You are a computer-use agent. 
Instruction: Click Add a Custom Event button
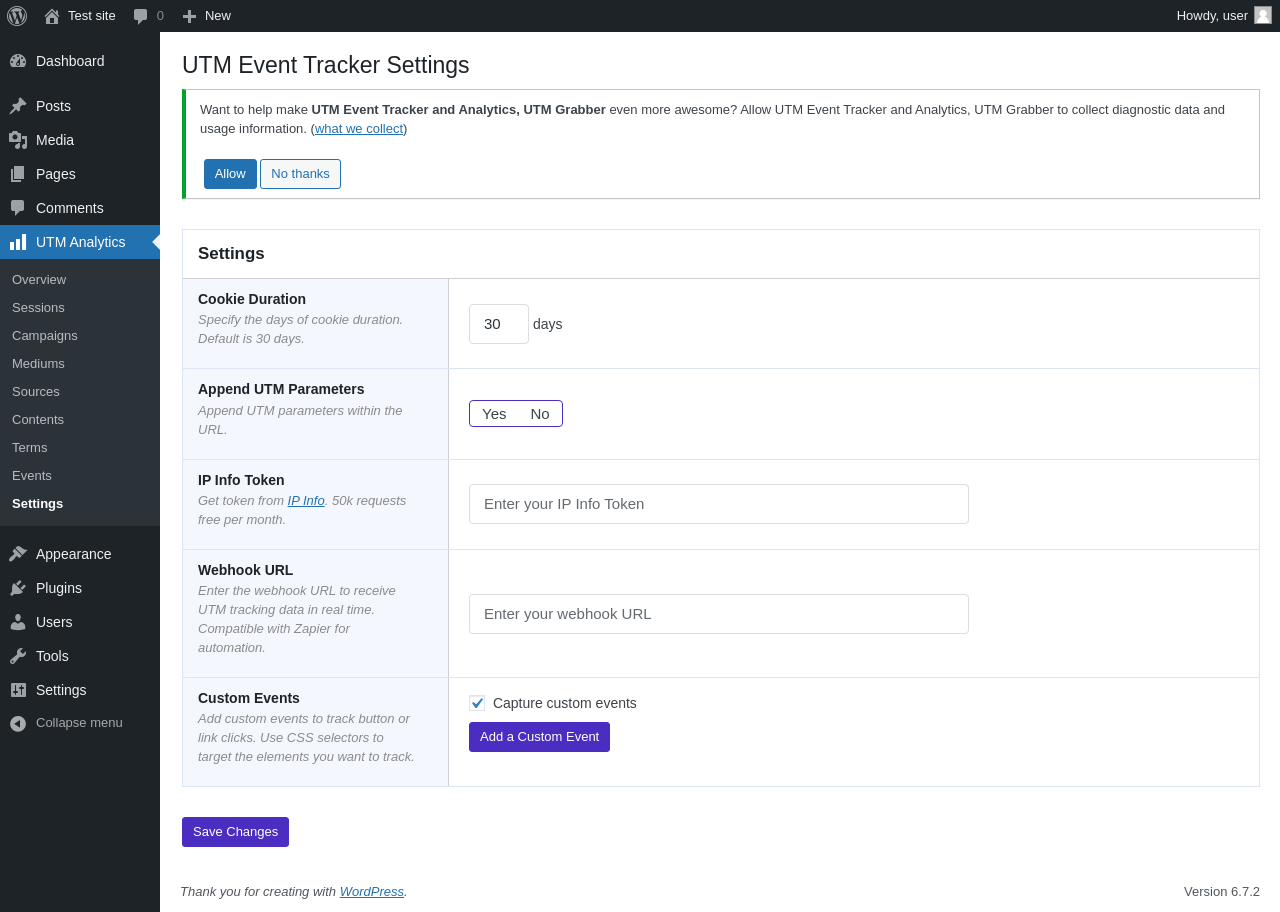[539, 737]
